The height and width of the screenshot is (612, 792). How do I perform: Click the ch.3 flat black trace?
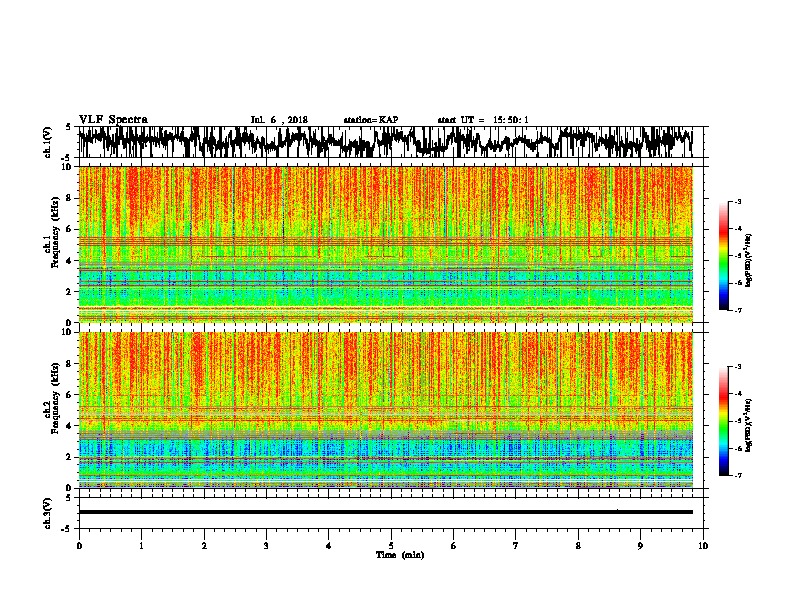[385, 512]
